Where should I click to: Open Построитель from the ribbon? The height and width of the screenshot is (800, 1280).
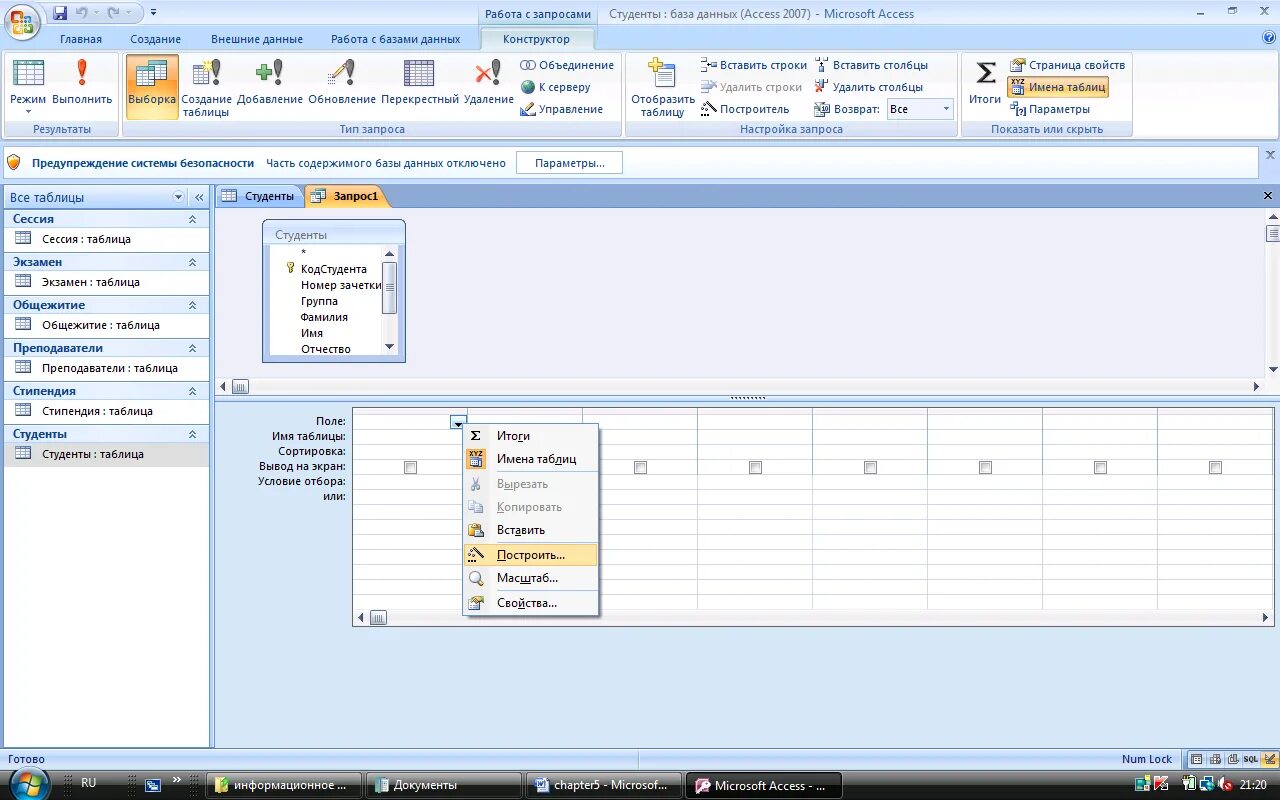pos(745,109)
